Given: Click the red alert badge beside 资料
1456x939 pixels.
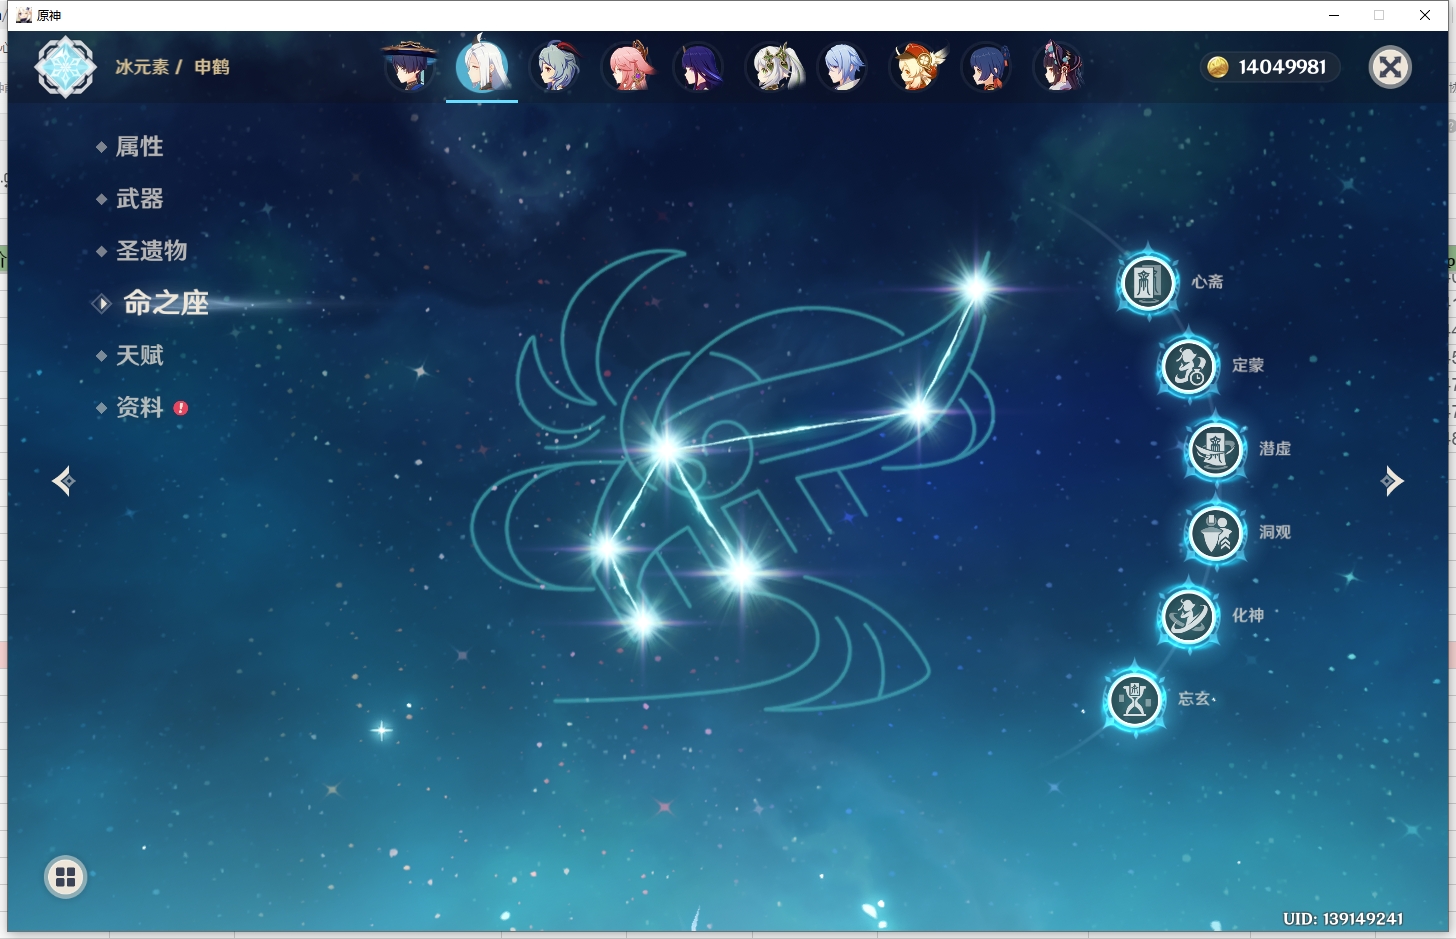Looking at the screenshot, I should tap(181, 408).
